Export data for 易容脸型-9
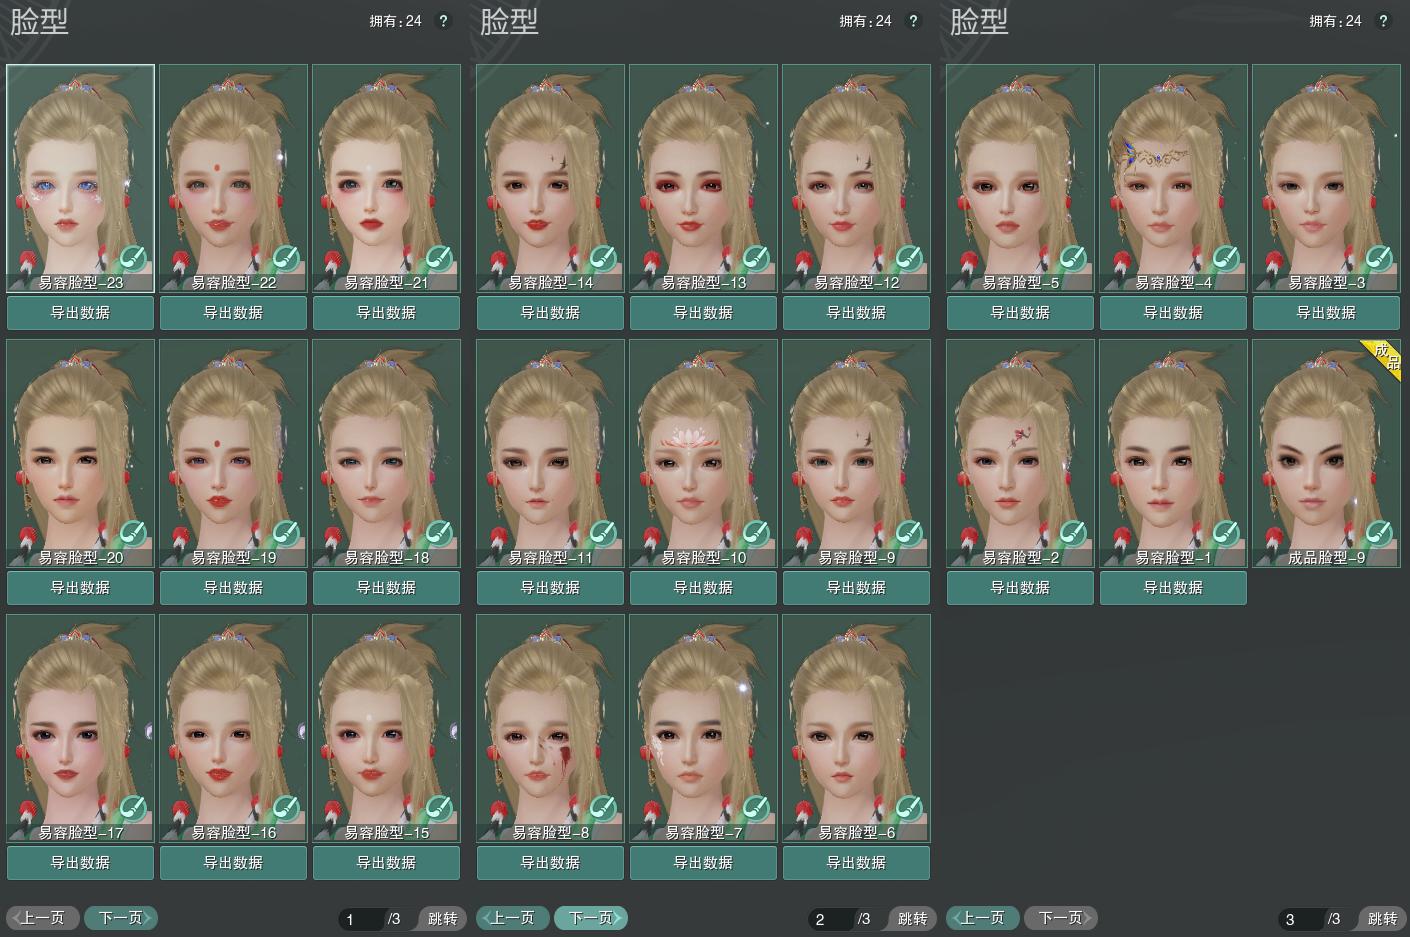This screenshot has width=1410, height=937. click(x=856, y=588)
